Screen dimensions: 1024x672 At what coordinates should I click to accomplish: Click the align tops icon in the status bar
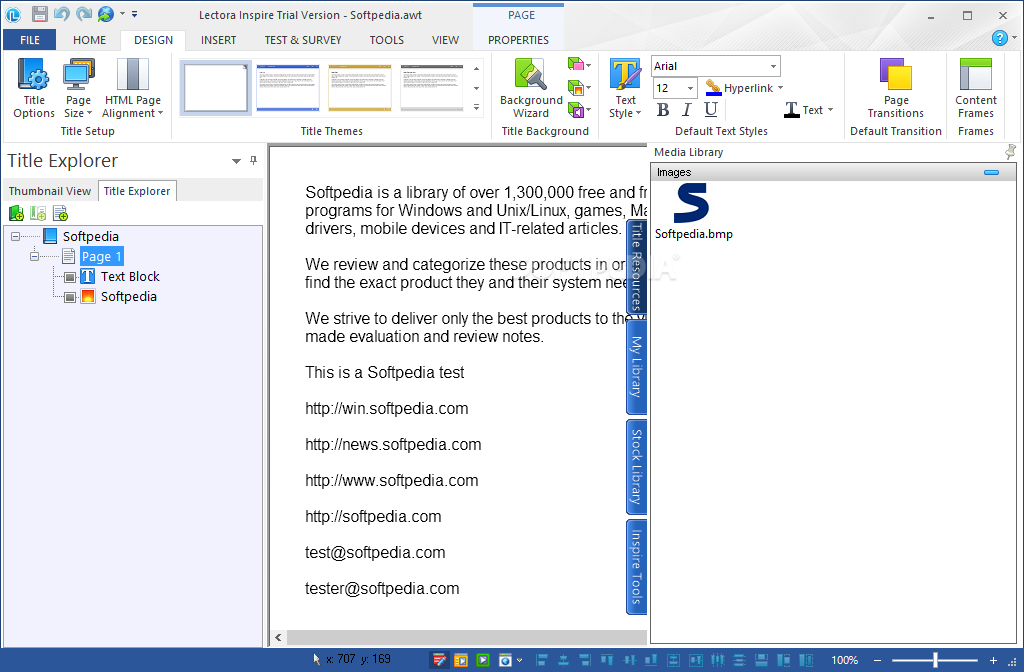click(x=607, y=660)
